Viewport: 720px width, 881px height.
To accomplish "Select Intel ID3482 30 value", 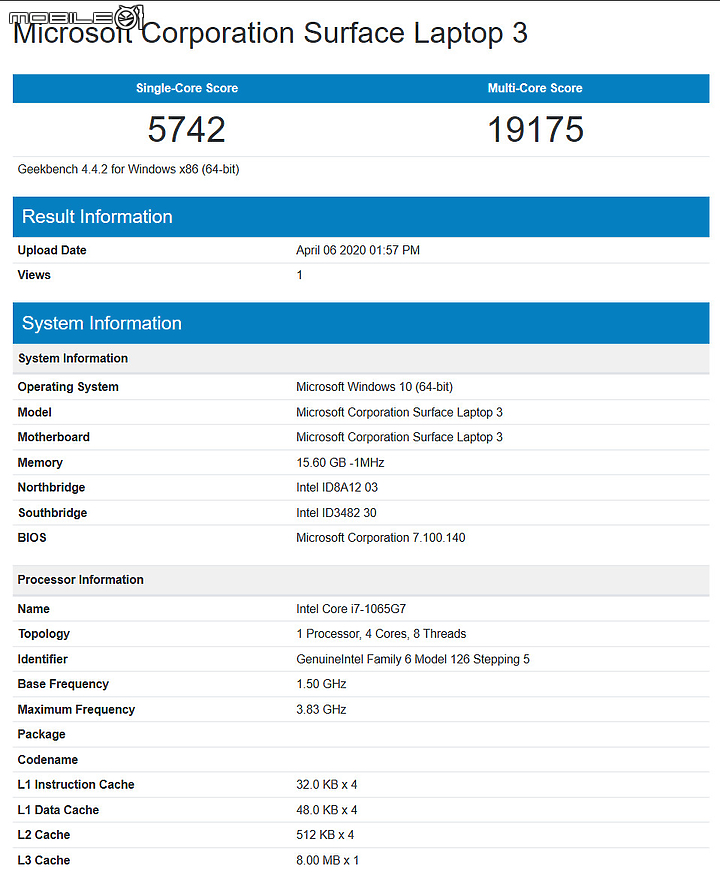I will tap(336, 512).
